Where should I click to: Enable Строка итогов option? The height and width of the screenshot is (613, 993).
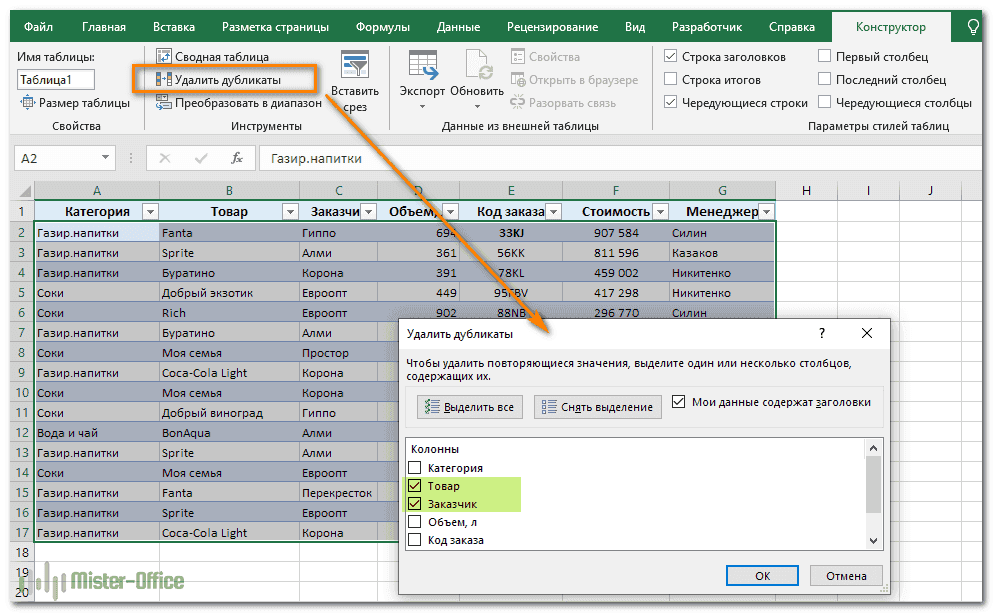671,80
